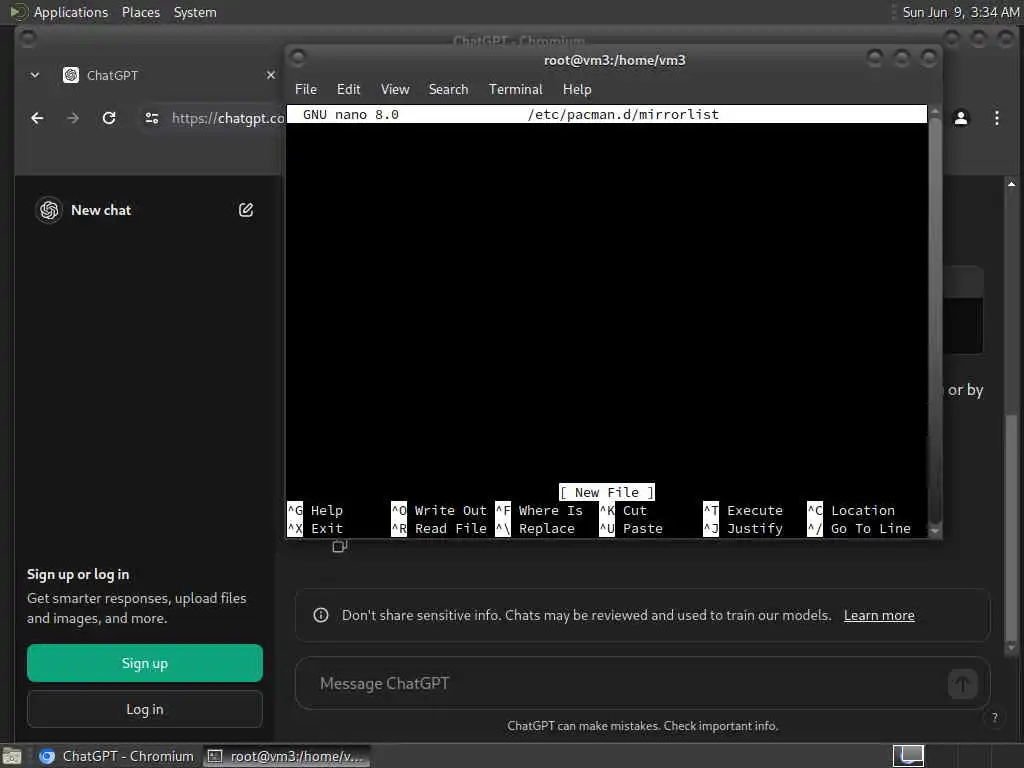Click the Applications menu logo icon

[19, 12]
